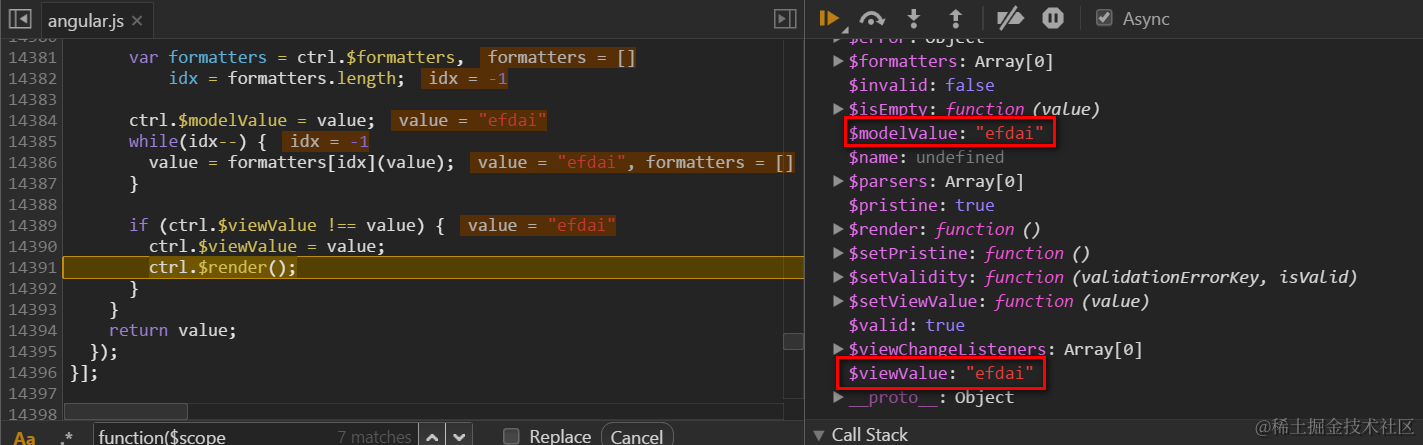
Task: Expand the $render function
Action: click(x=839, y=229)
